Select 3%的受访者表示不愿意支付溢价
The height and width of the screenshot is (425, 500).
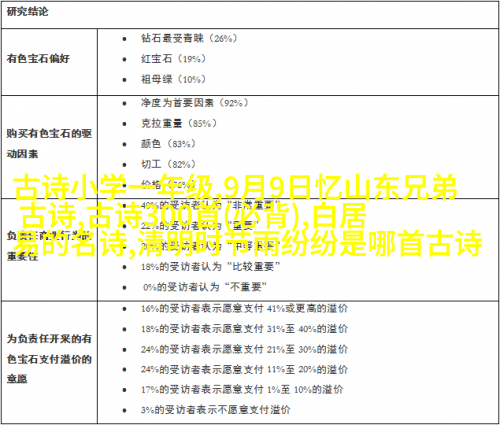[x=216, y=410]
